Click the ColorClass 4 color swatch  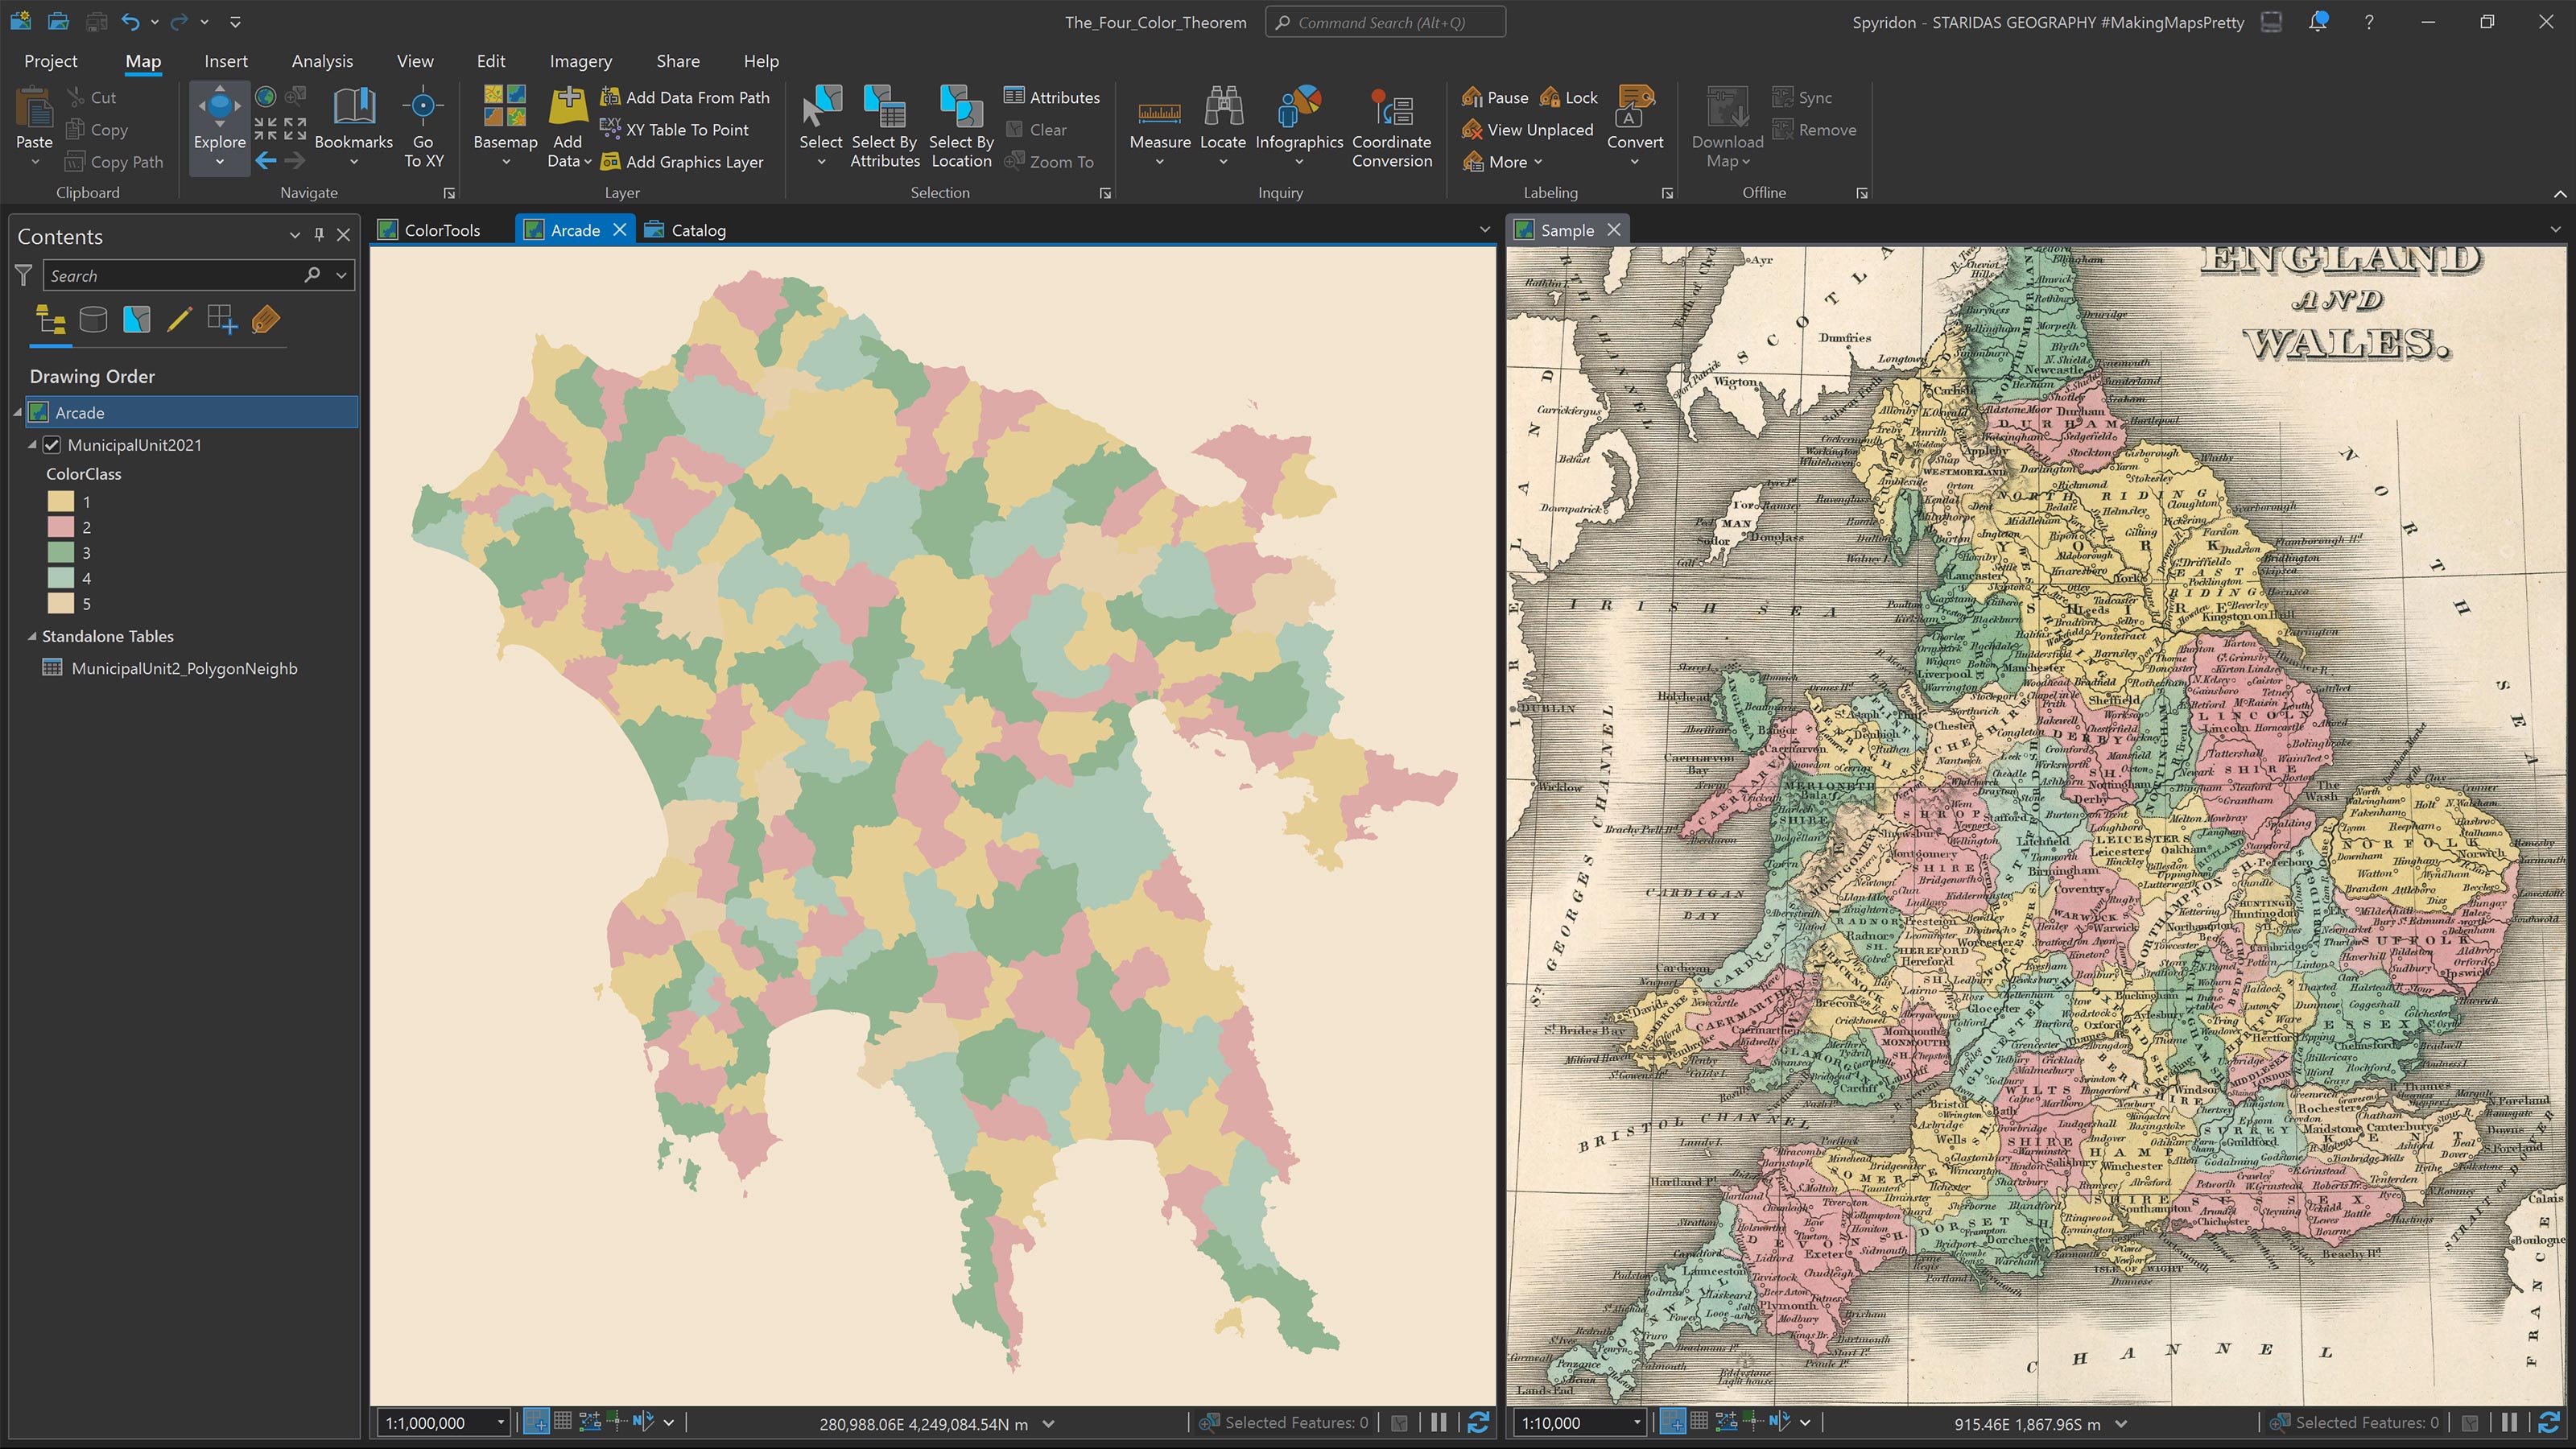[x=61, y=578]
